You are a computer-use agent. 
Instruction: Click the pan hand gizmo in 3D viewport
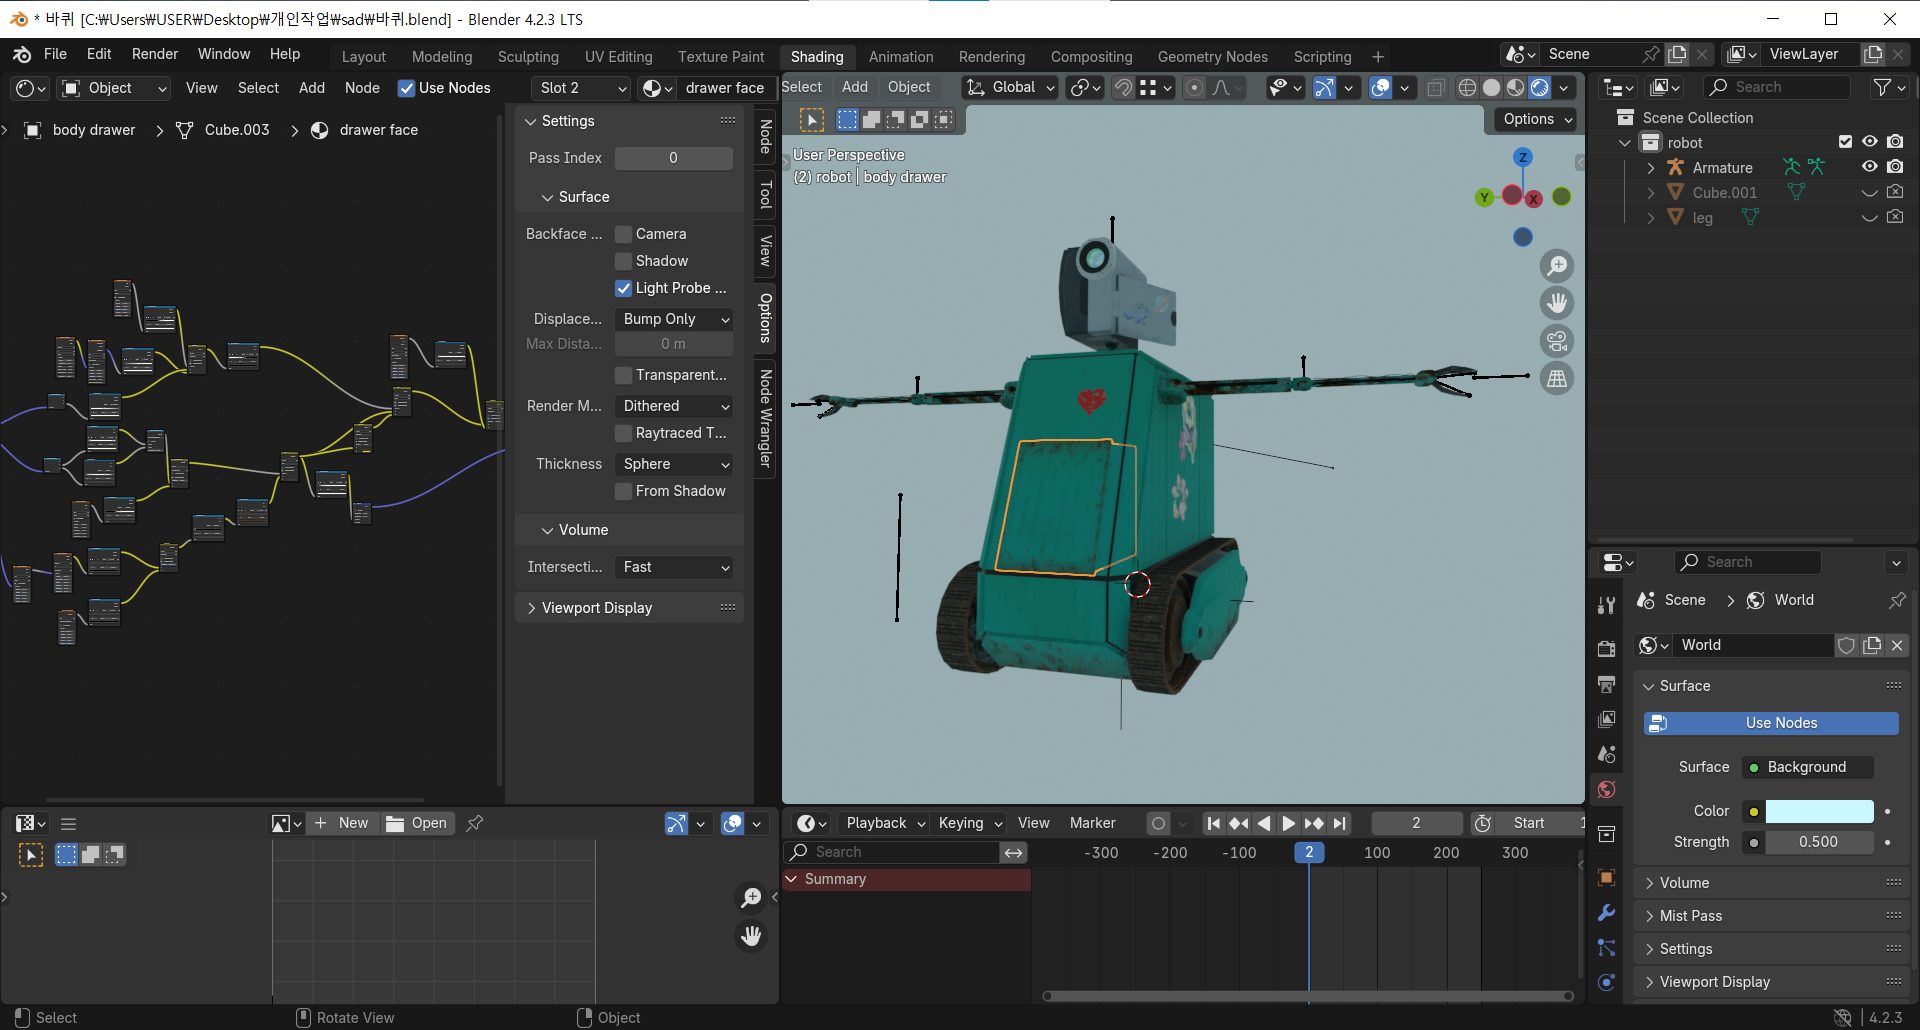(x=1557, y=303)
